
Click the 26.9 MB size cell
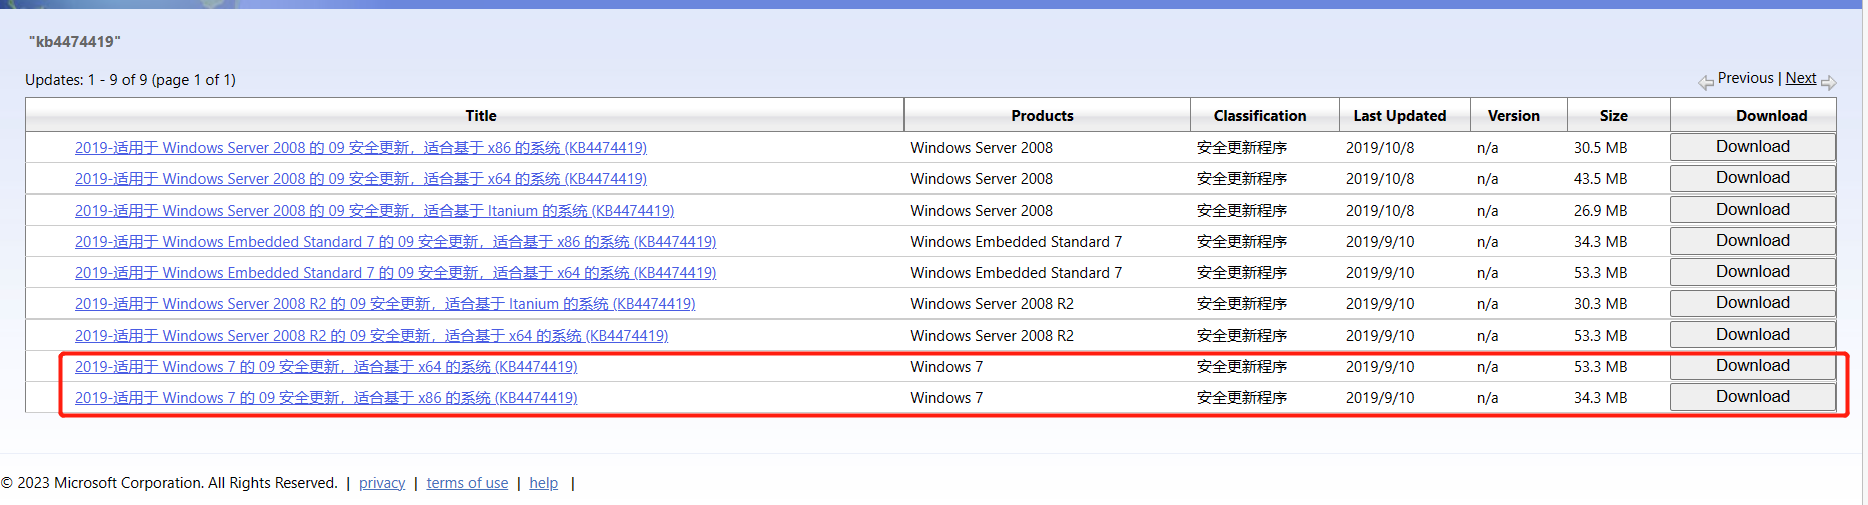click(x=1601, y=211)
